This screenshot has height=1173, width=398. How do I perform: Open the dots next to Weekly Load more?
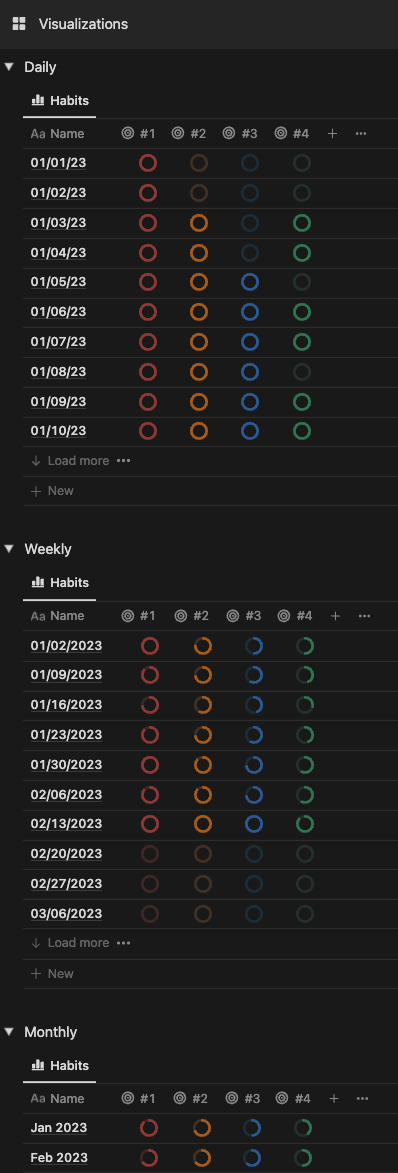point(123,943)
